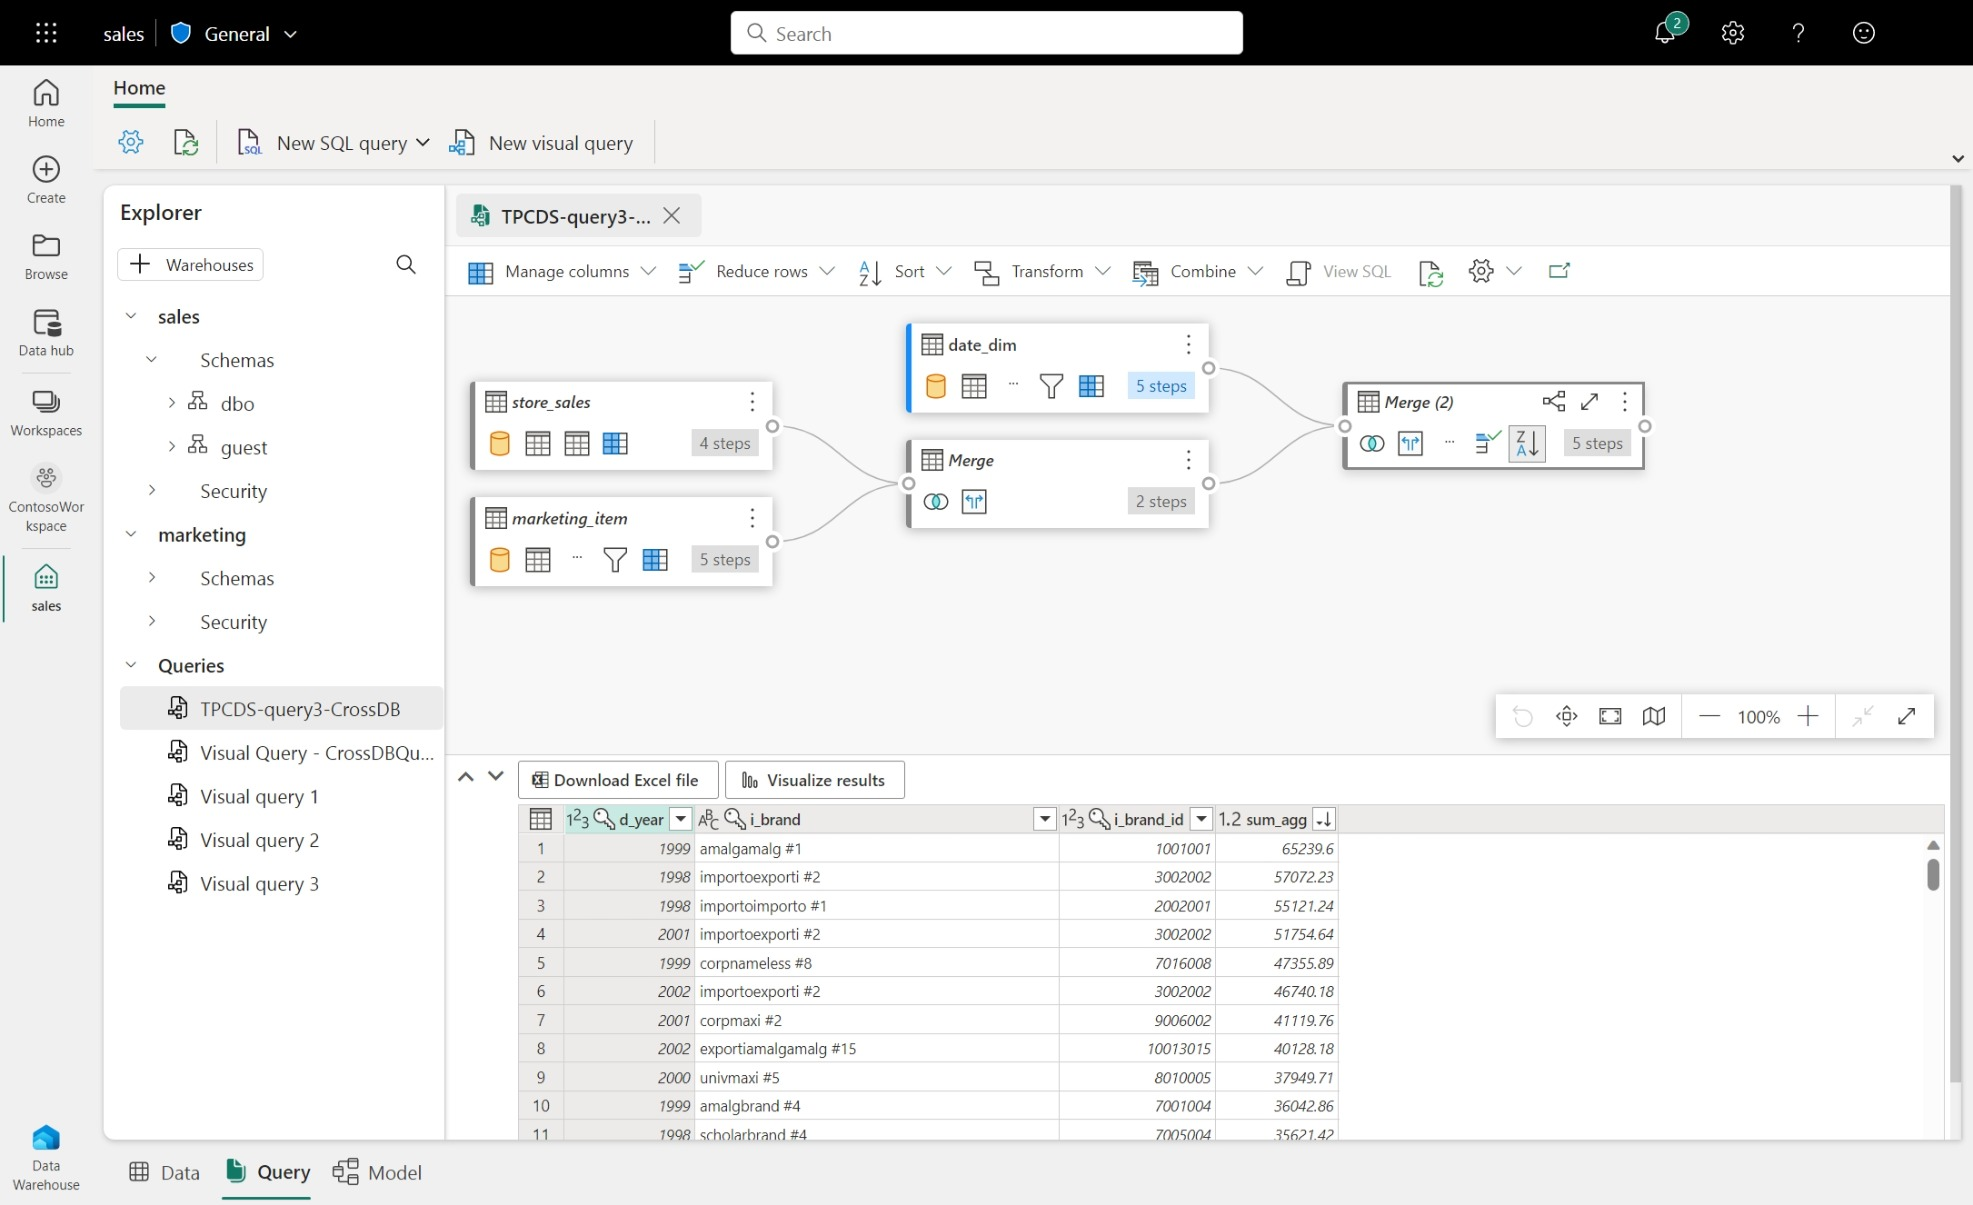Click Download Excel file button
The width and height of the screenshot is (1973, 1205).
pos(617,780)
